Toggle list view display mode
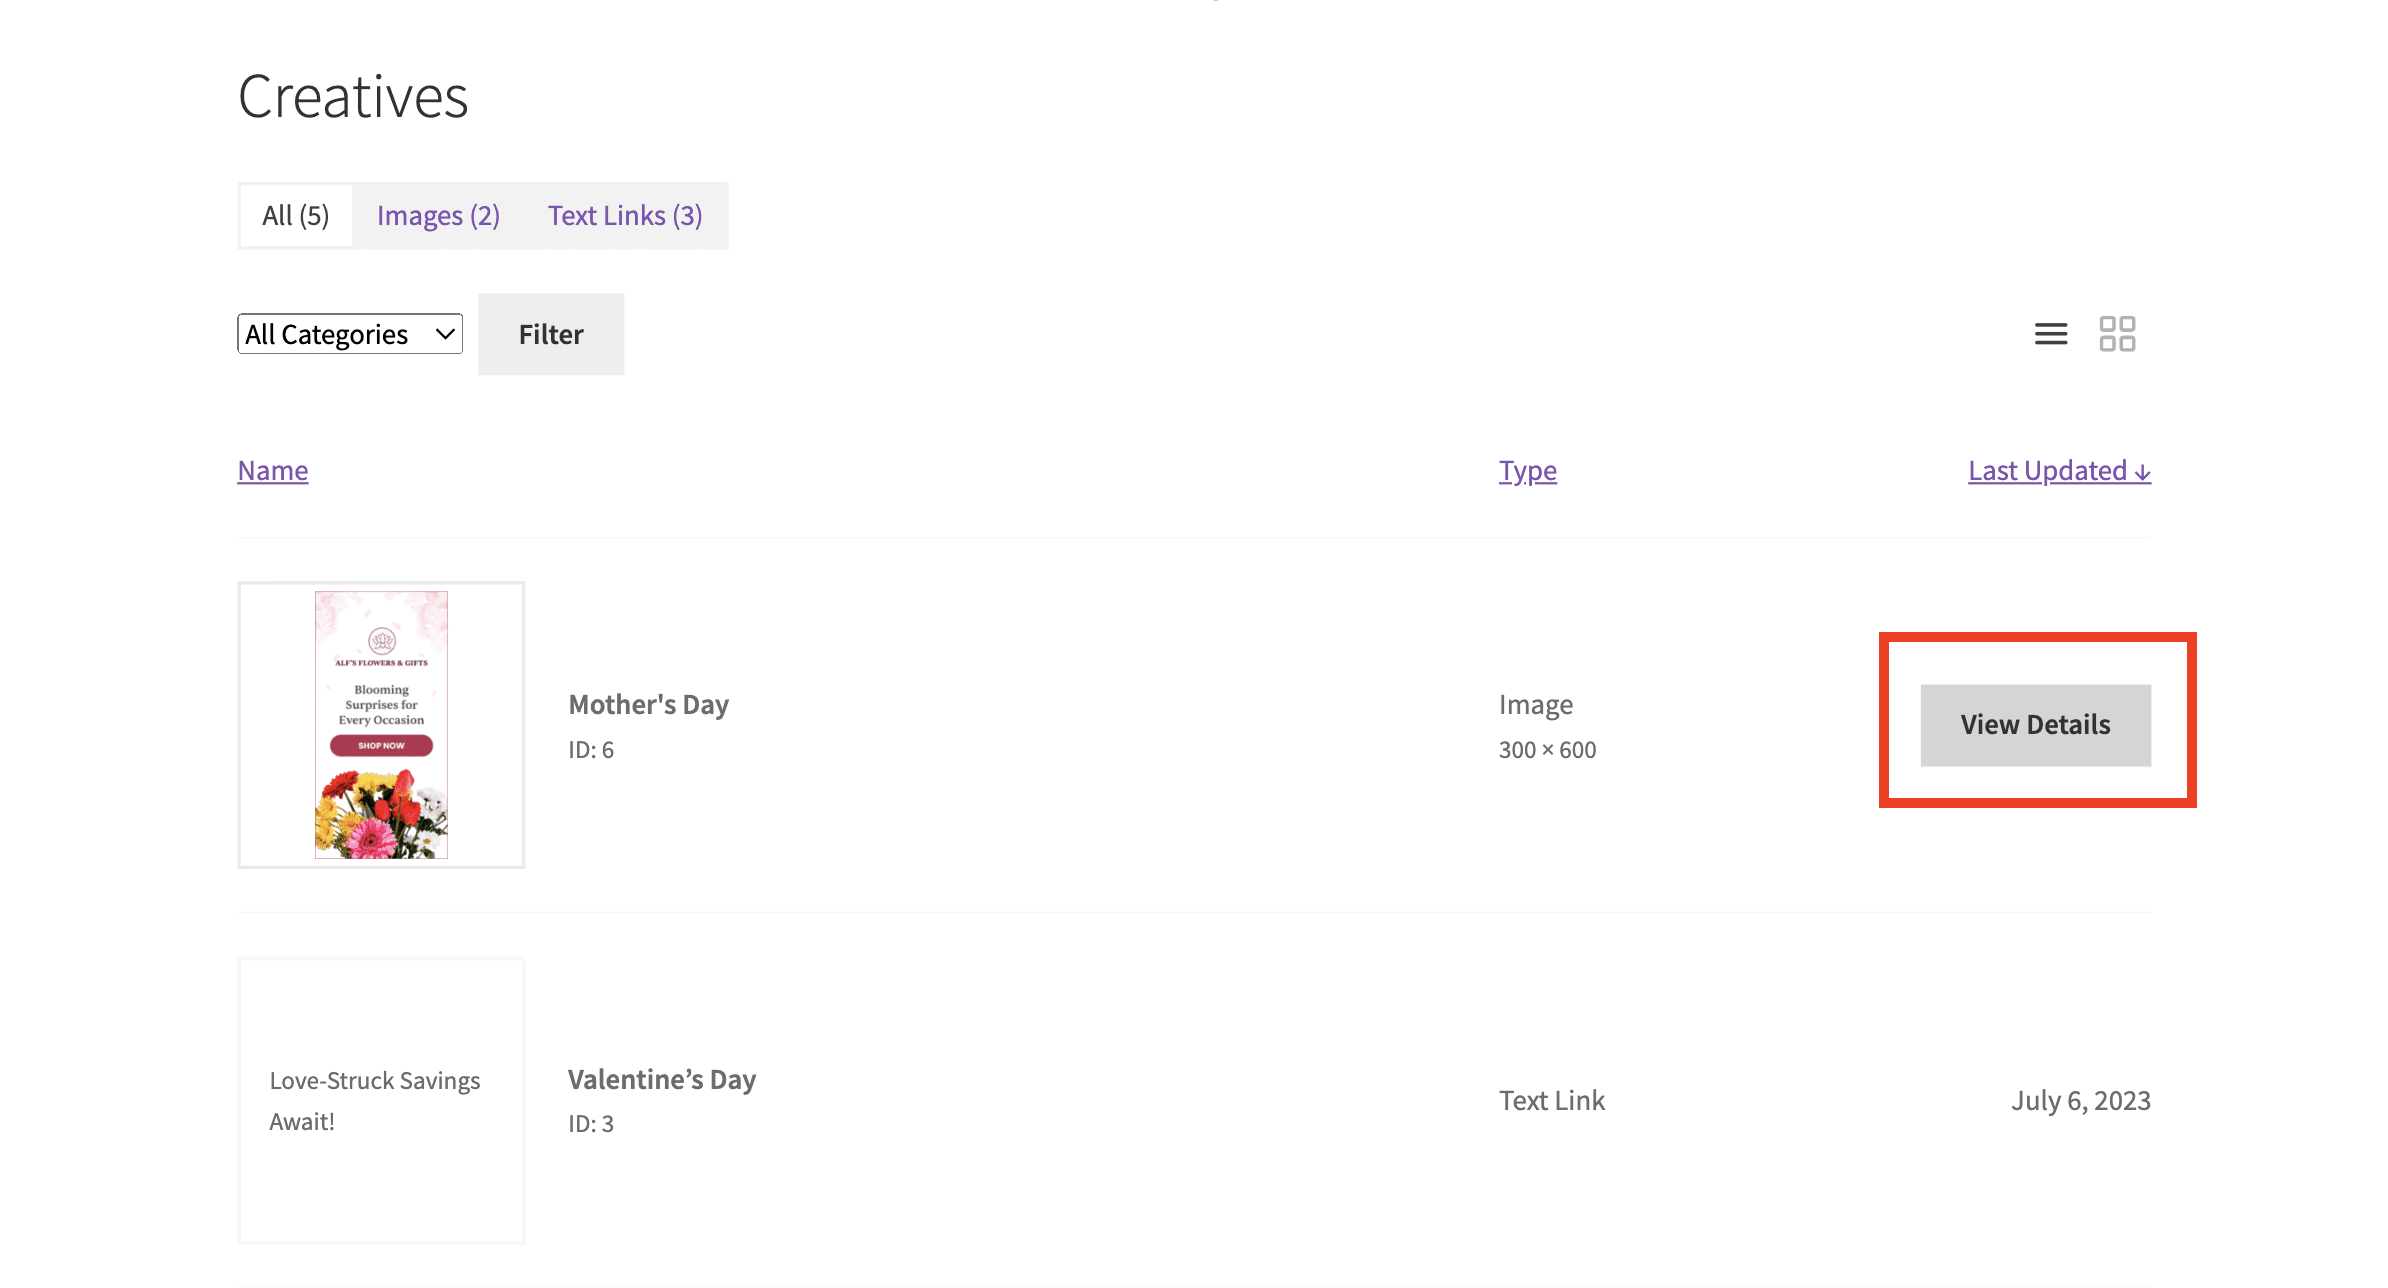The width and height of the screenshot is (2388, 1288). coord(2052,333)
